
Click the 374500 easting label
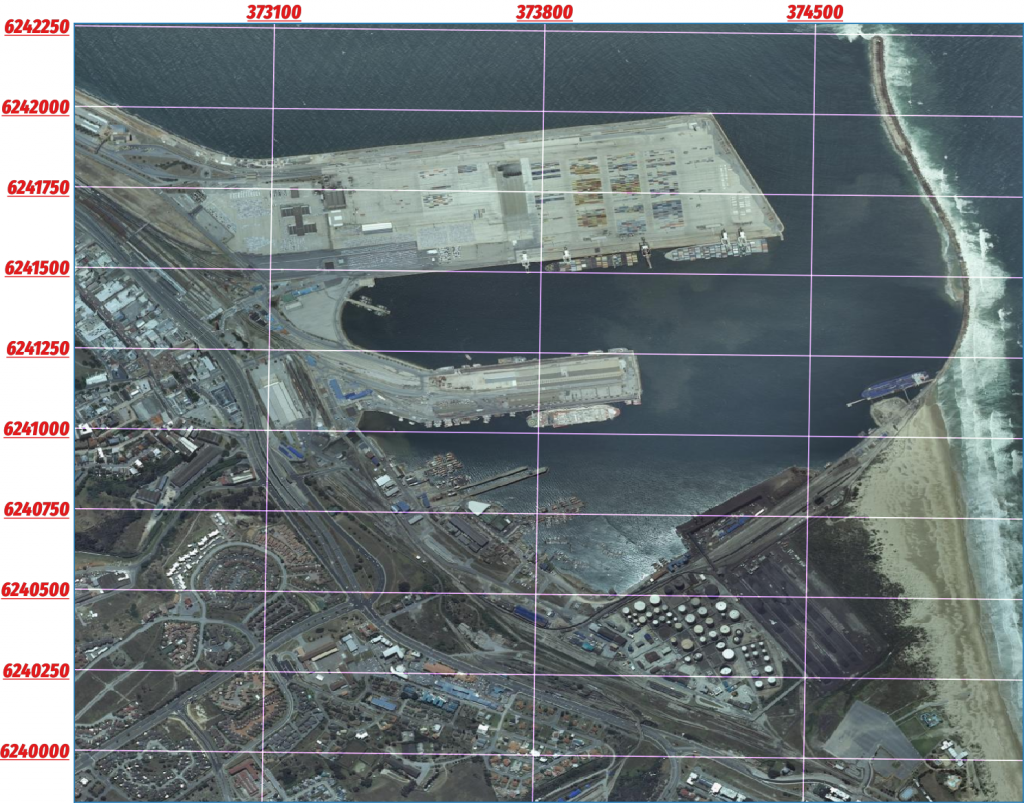815,12
